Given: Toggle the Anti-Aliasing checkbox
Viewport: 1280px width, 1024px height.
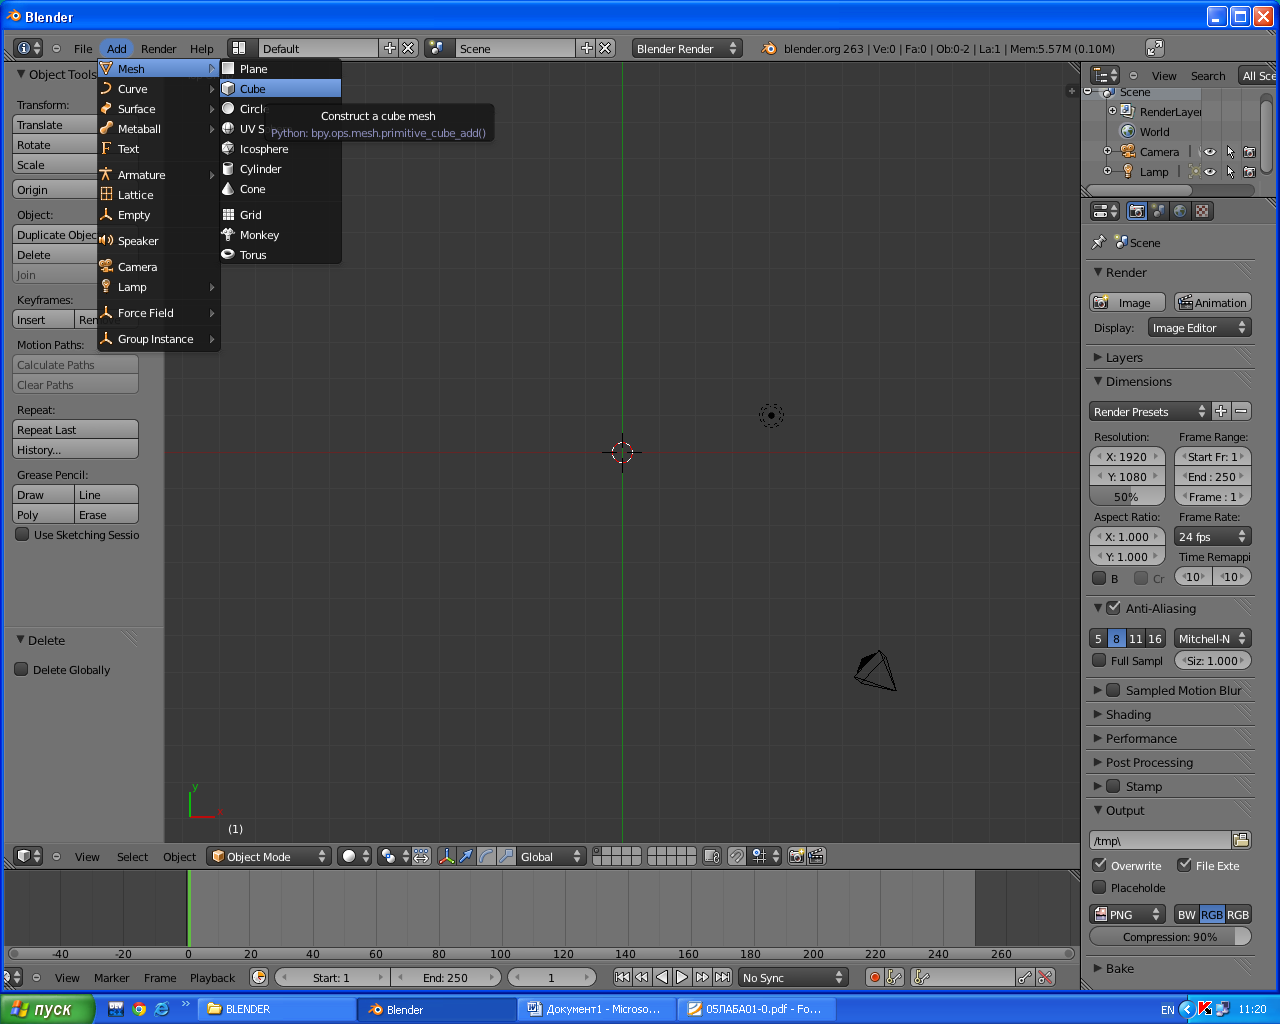Looking at the screenshot, I should pyautogui.click(x=1113, y=607).
